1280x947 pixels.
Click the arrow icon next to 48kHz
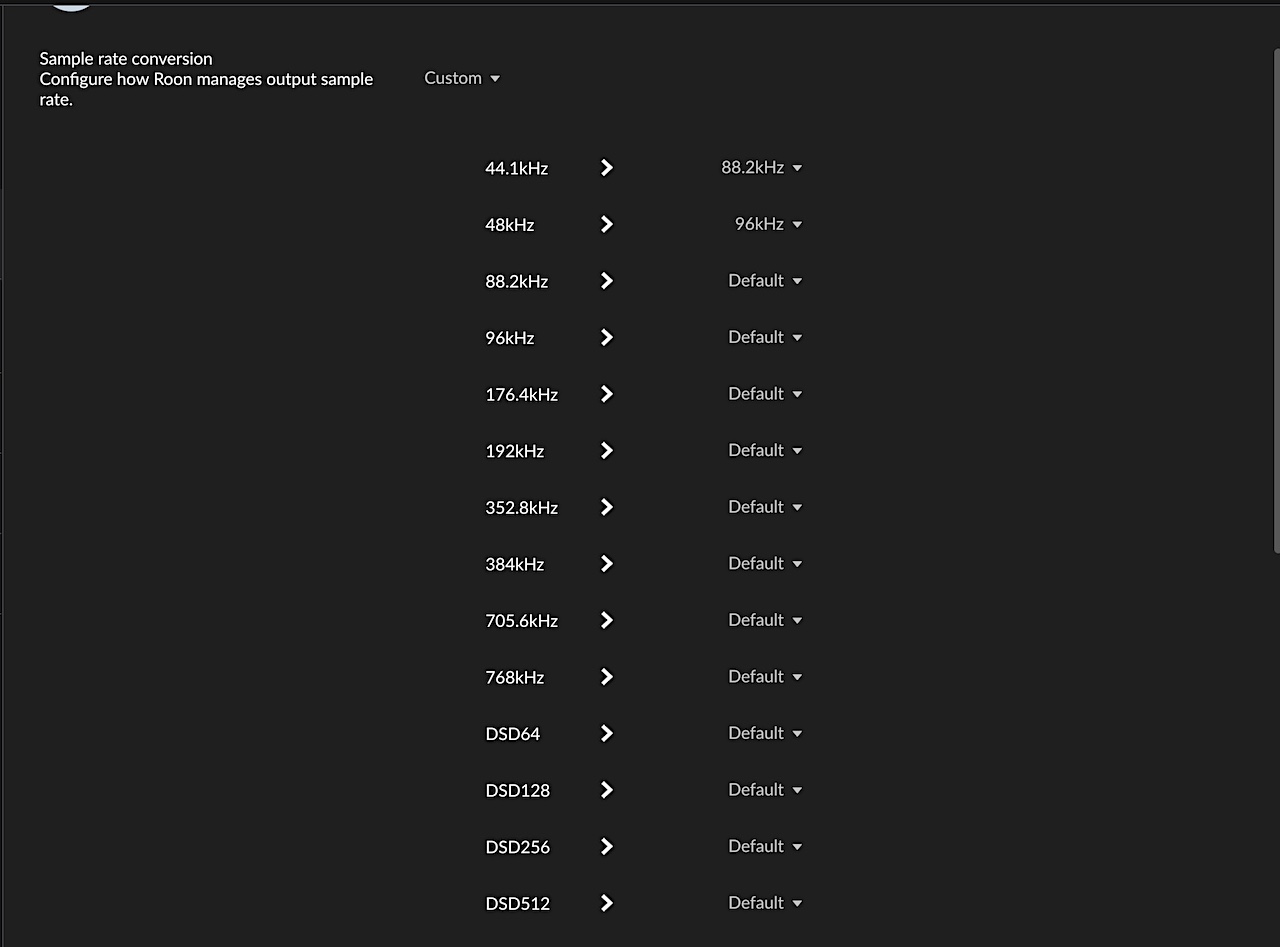606,224
